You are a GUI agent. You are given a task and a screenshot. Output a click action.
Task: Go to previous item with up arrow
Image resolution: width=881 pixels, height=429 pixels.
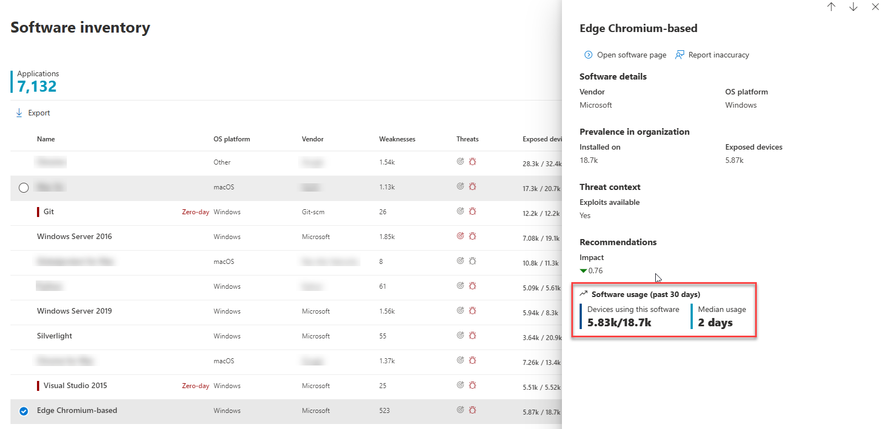click(x=831, y=7)
